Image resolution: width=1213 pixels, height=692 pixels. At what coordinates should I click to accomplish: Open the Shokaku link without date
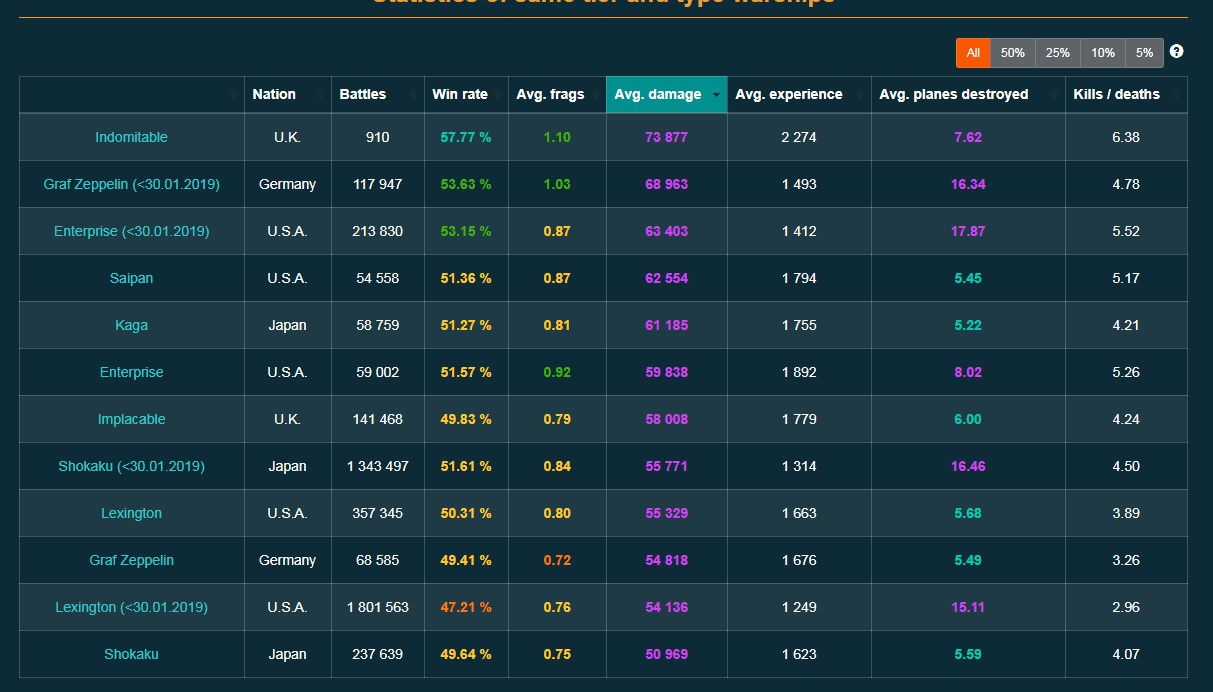[131, 654]
